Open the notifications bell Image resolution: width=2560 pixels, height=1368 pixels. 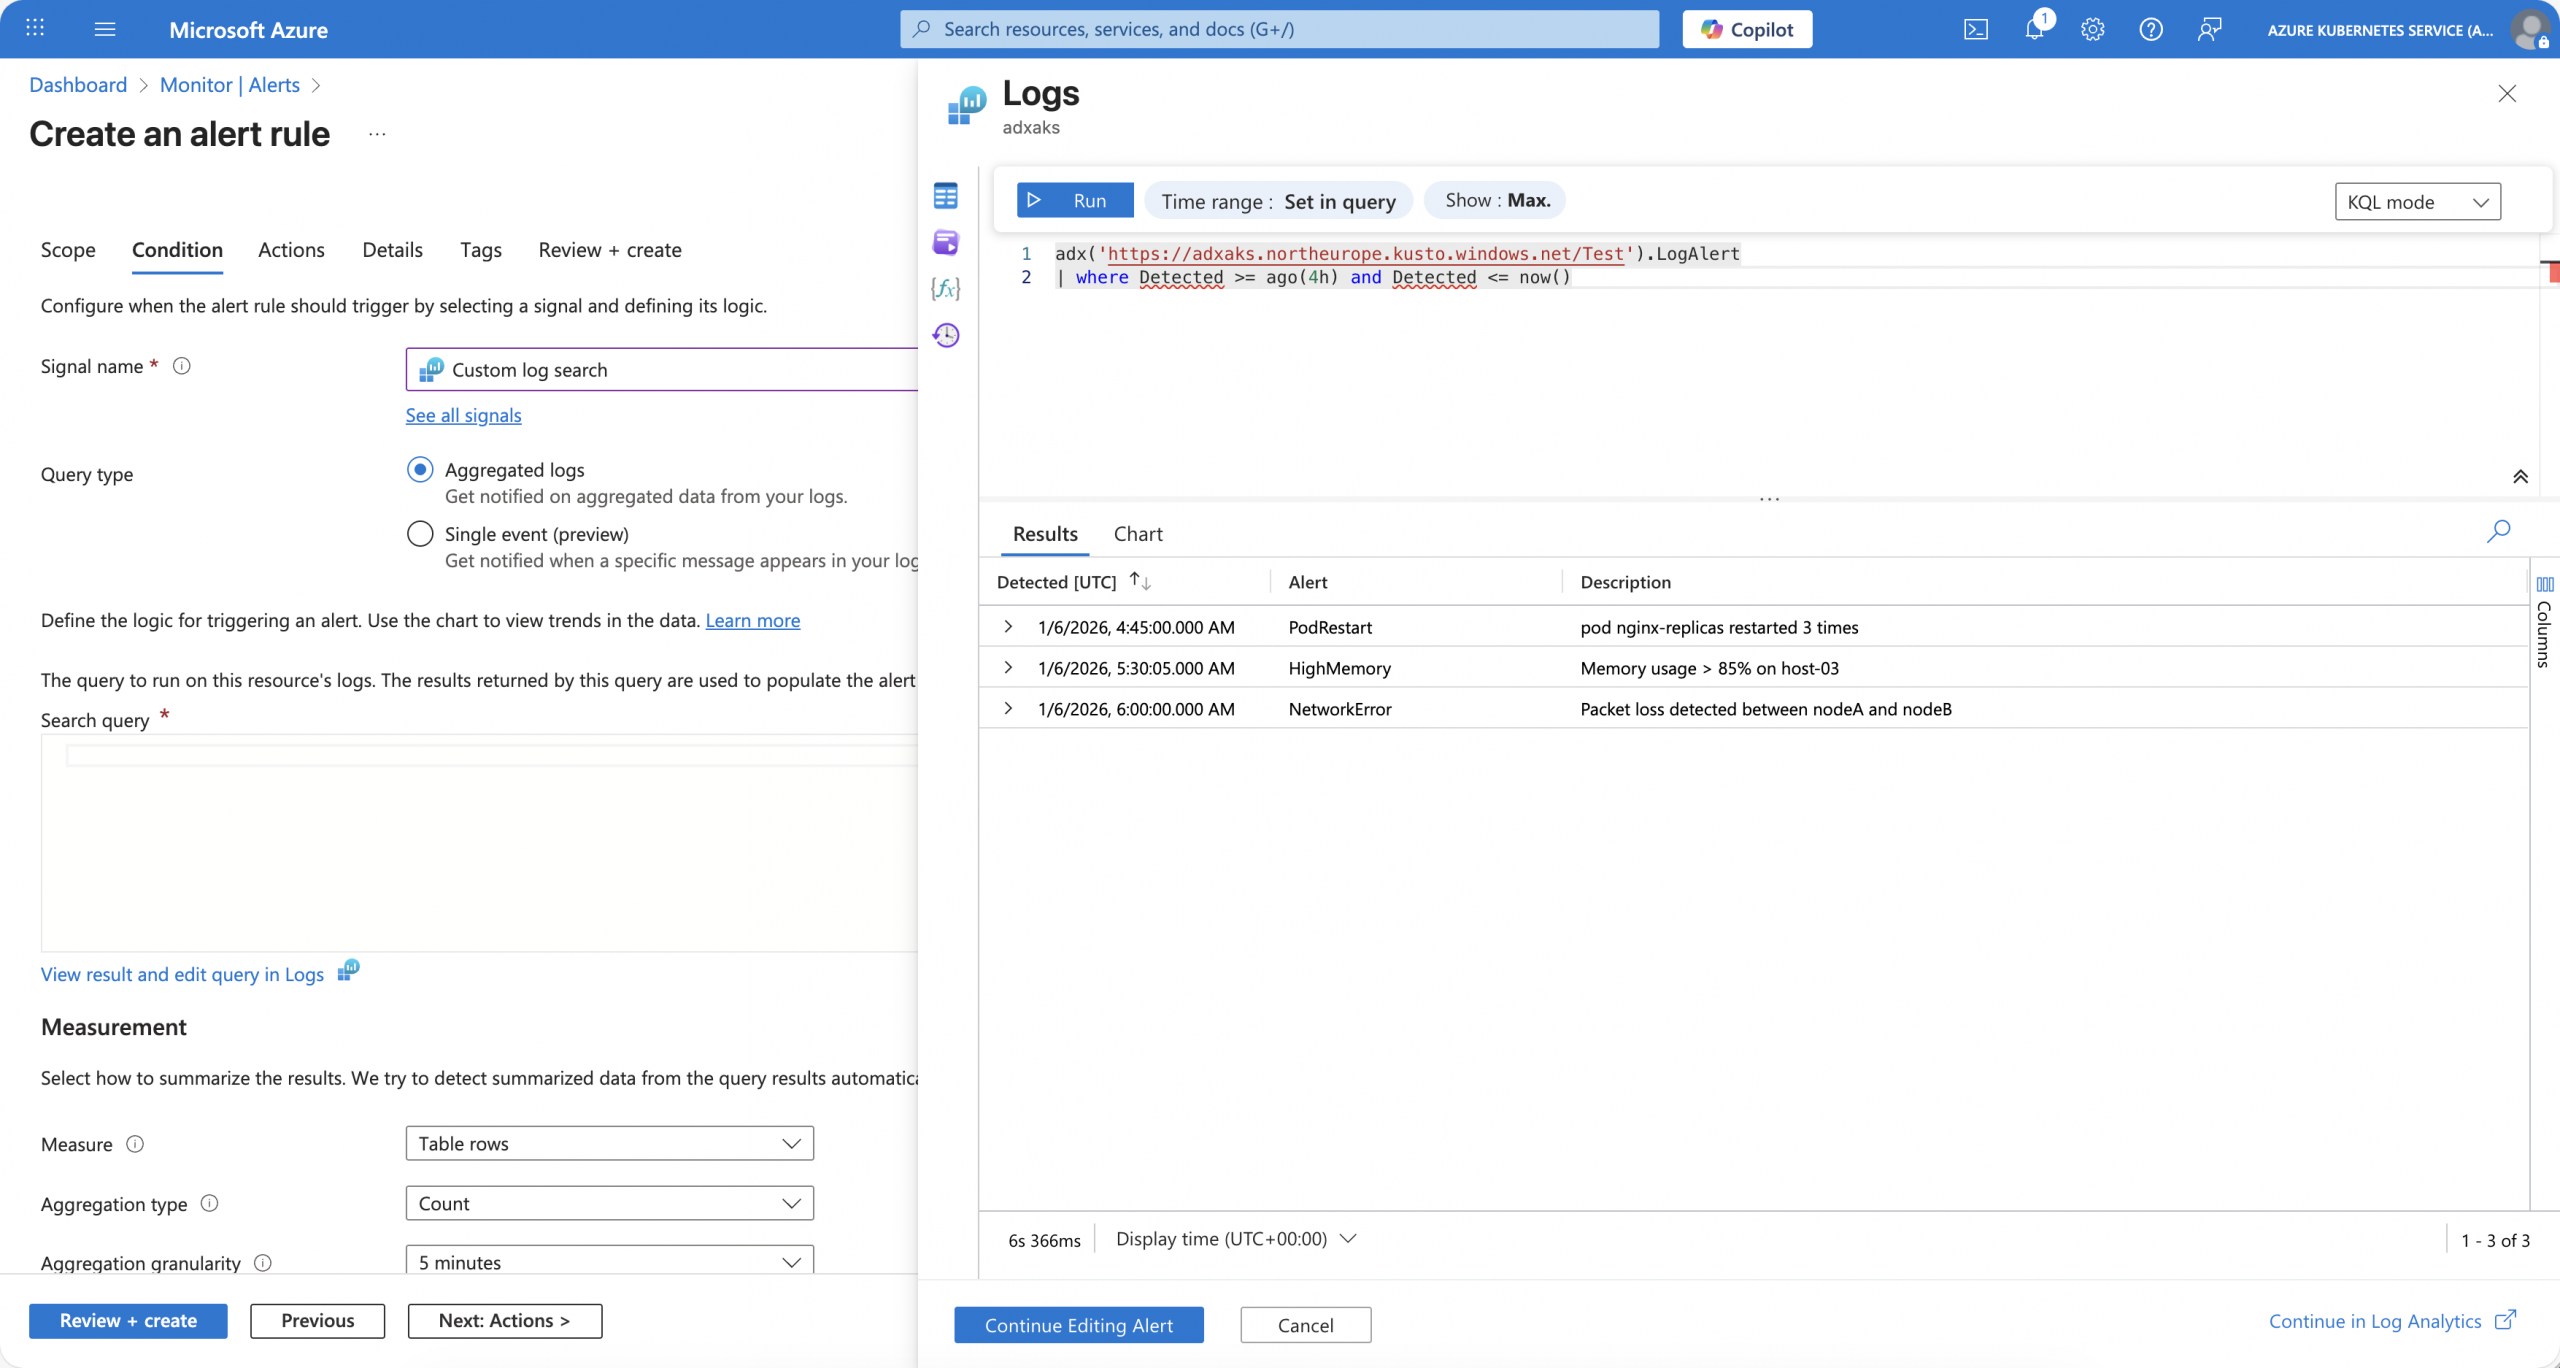[x=2034, y=30]
